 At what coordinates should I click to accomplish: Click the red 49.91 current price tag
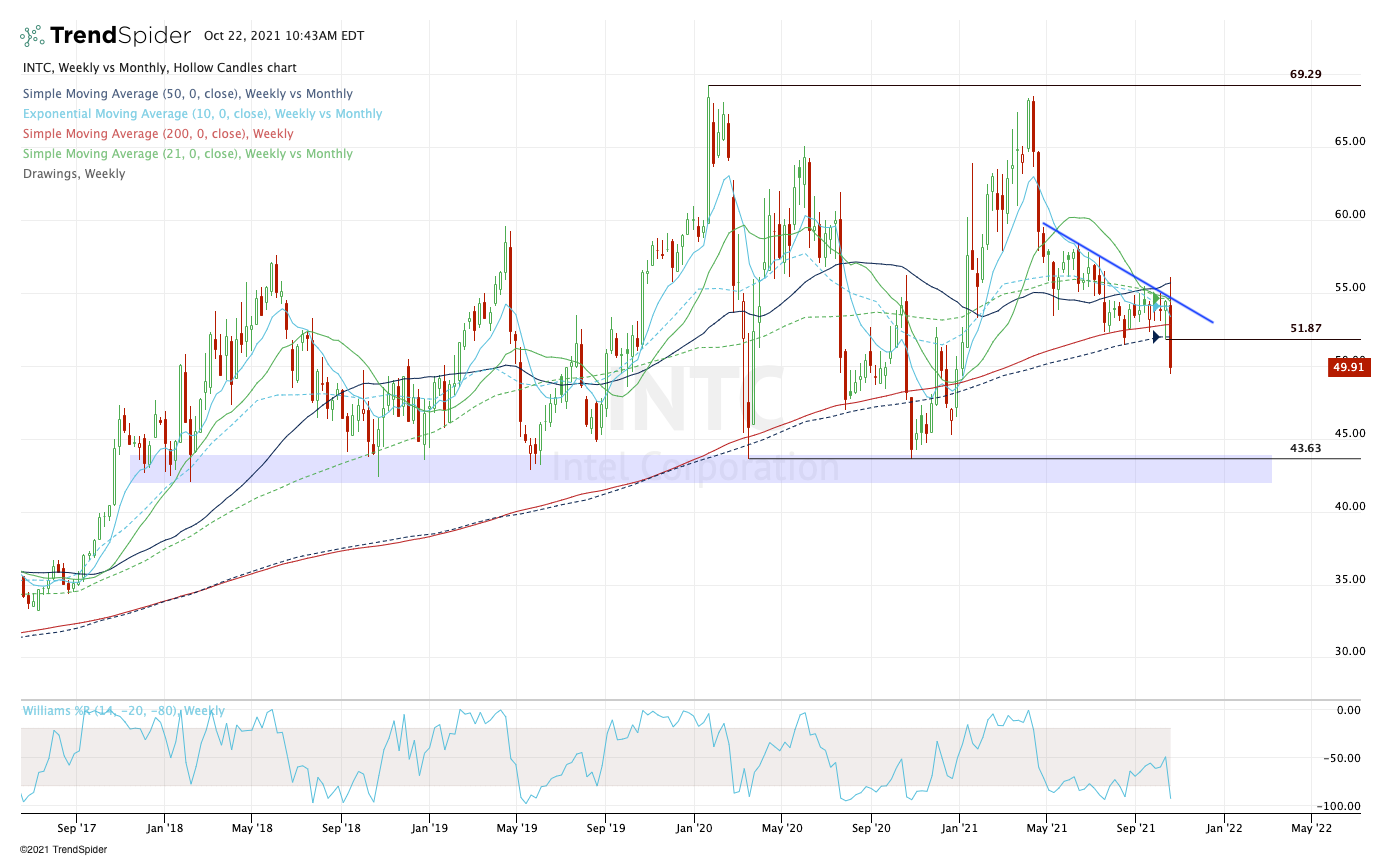pyautogui.click(x=1350, y=367)
